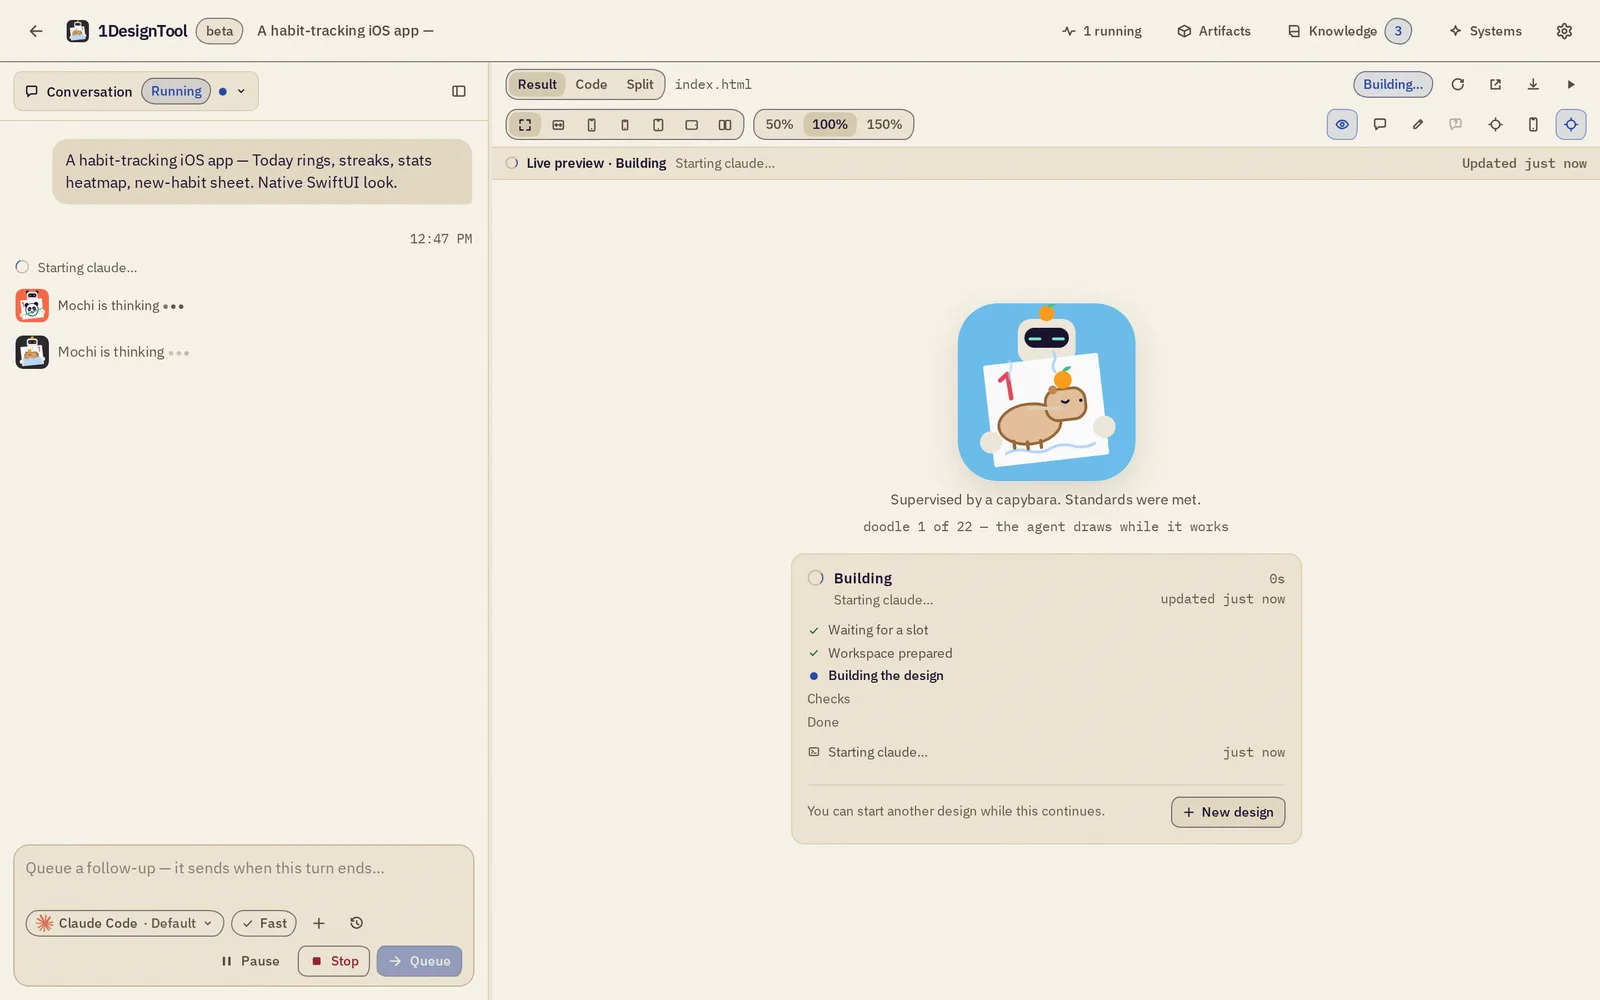The height and width of the screenshot is (1000, 1600).
Task: Download the design file
Action: 1533,85
